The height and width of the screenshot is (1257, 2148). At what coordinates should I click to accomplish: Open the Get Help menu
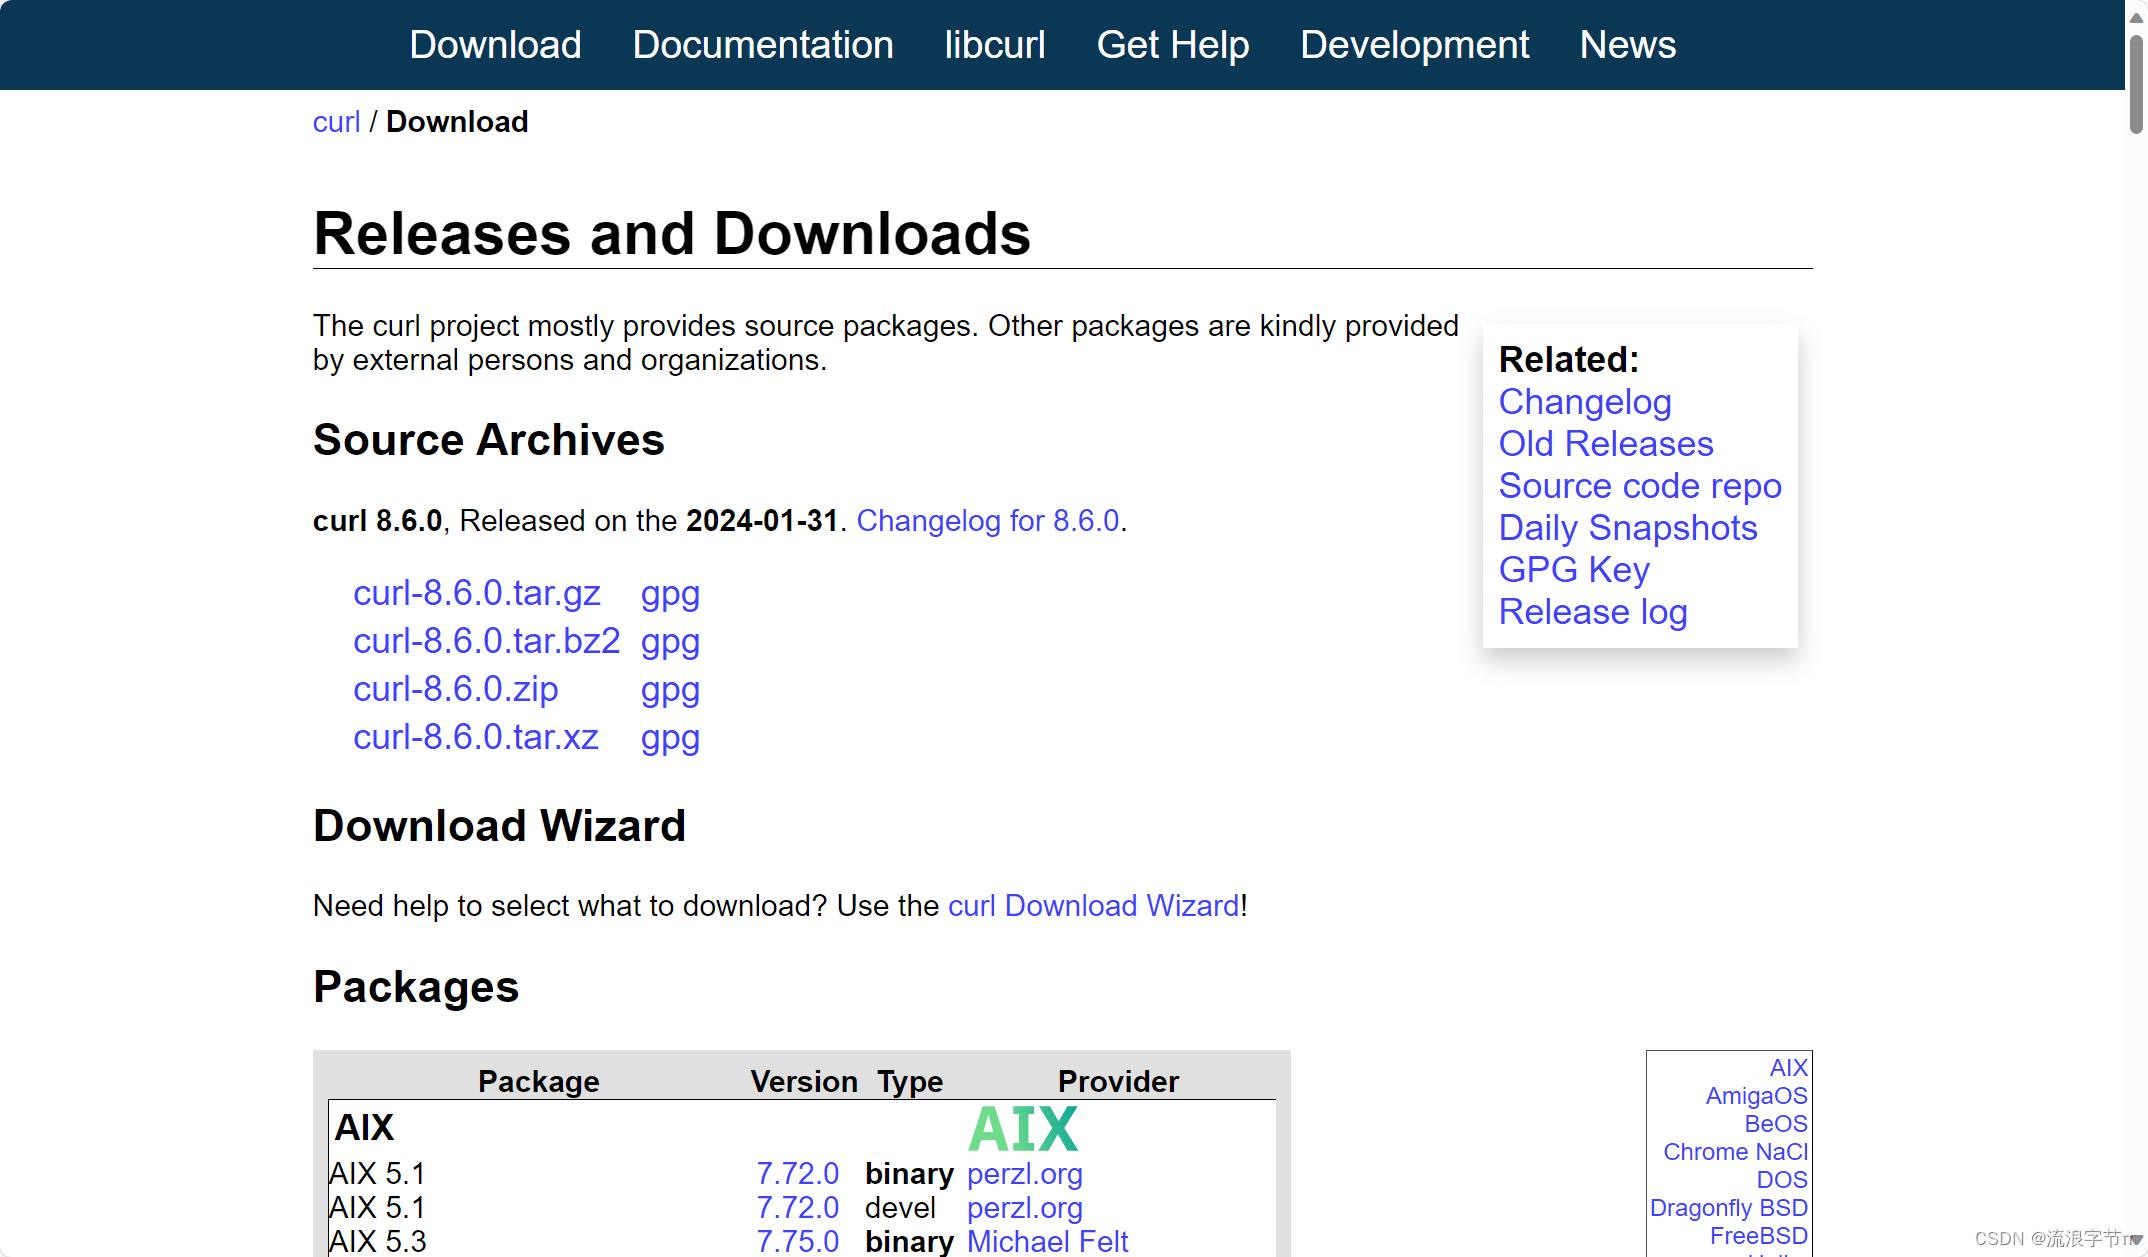point(1172,45)
